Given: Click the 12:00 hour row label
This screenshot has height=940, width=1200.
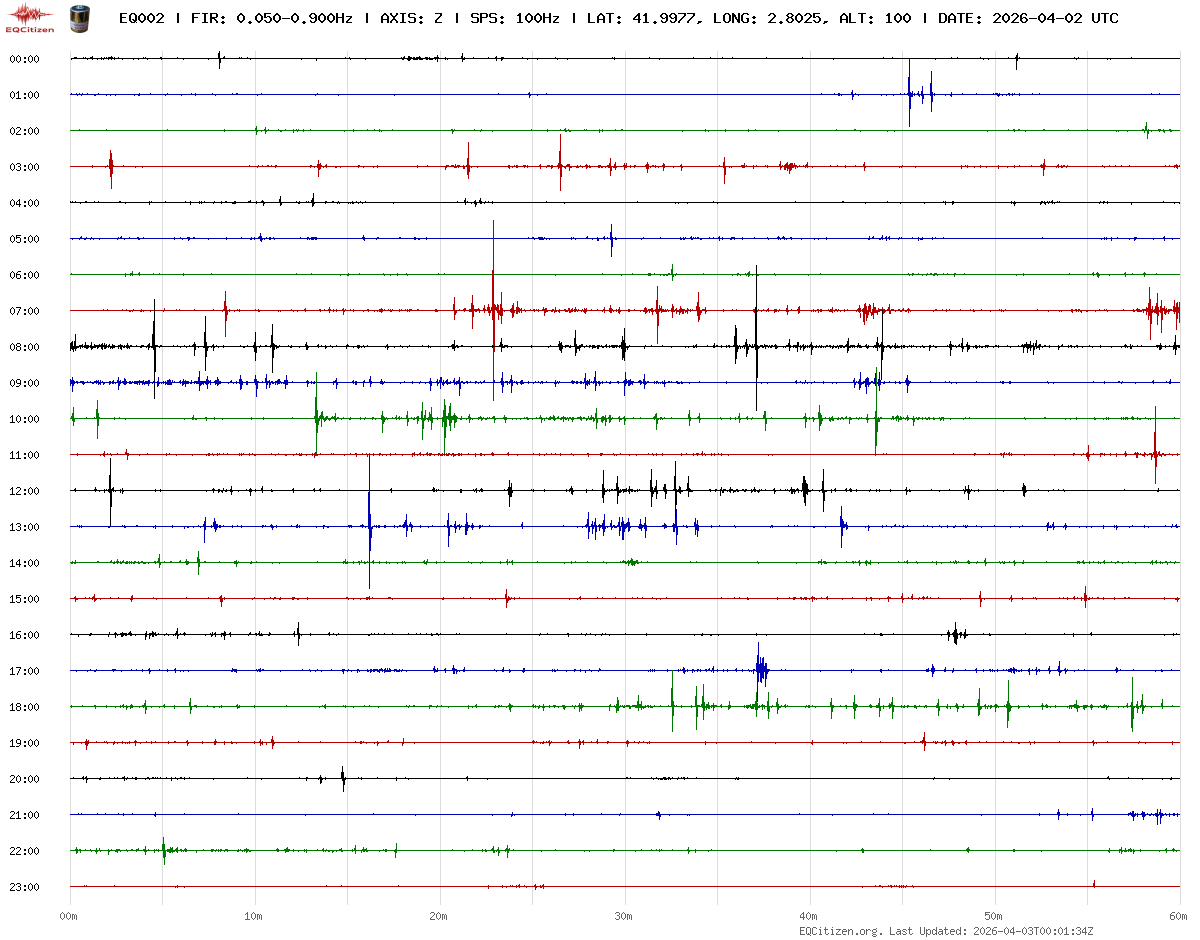Looking at the screenshot, I should click(24, 491).
